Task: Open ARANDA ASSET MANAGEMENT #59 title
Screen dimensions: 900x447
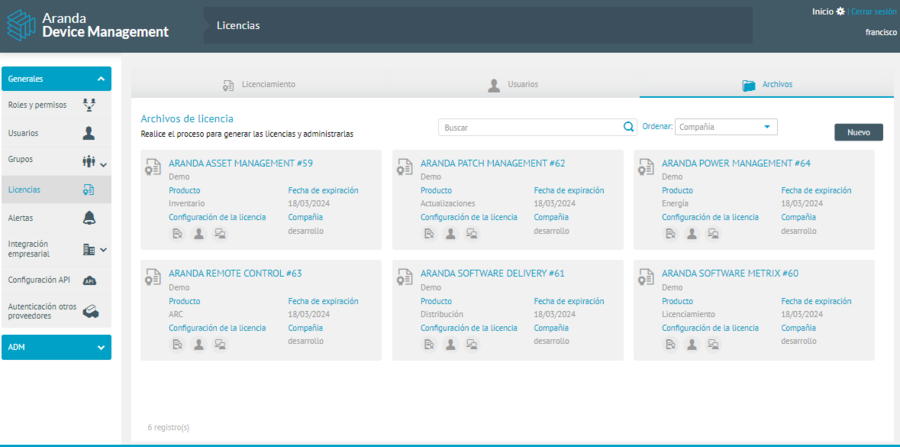Action: click(x=240, y=163)
